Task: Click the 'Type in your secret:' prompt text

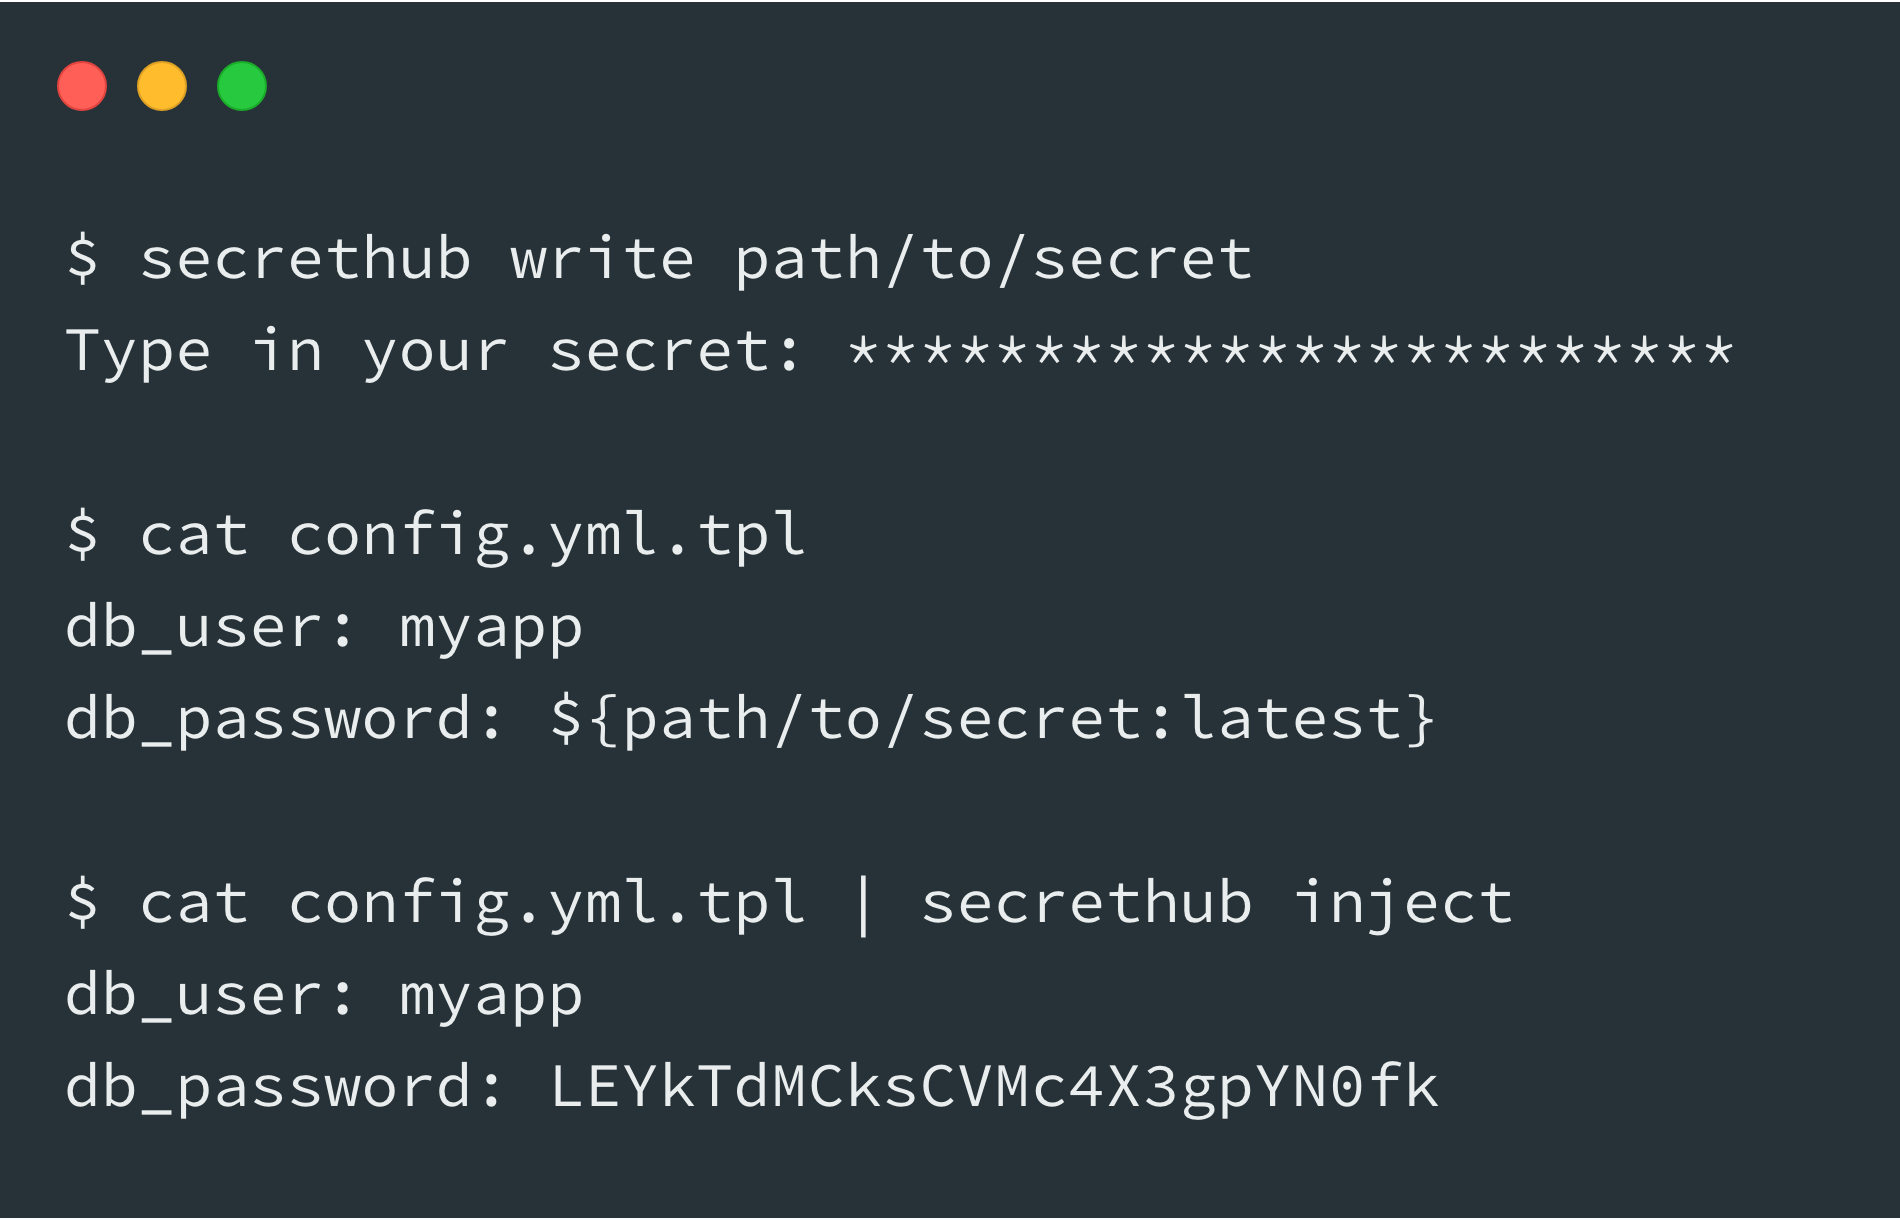Action: (x=433, y=352)
